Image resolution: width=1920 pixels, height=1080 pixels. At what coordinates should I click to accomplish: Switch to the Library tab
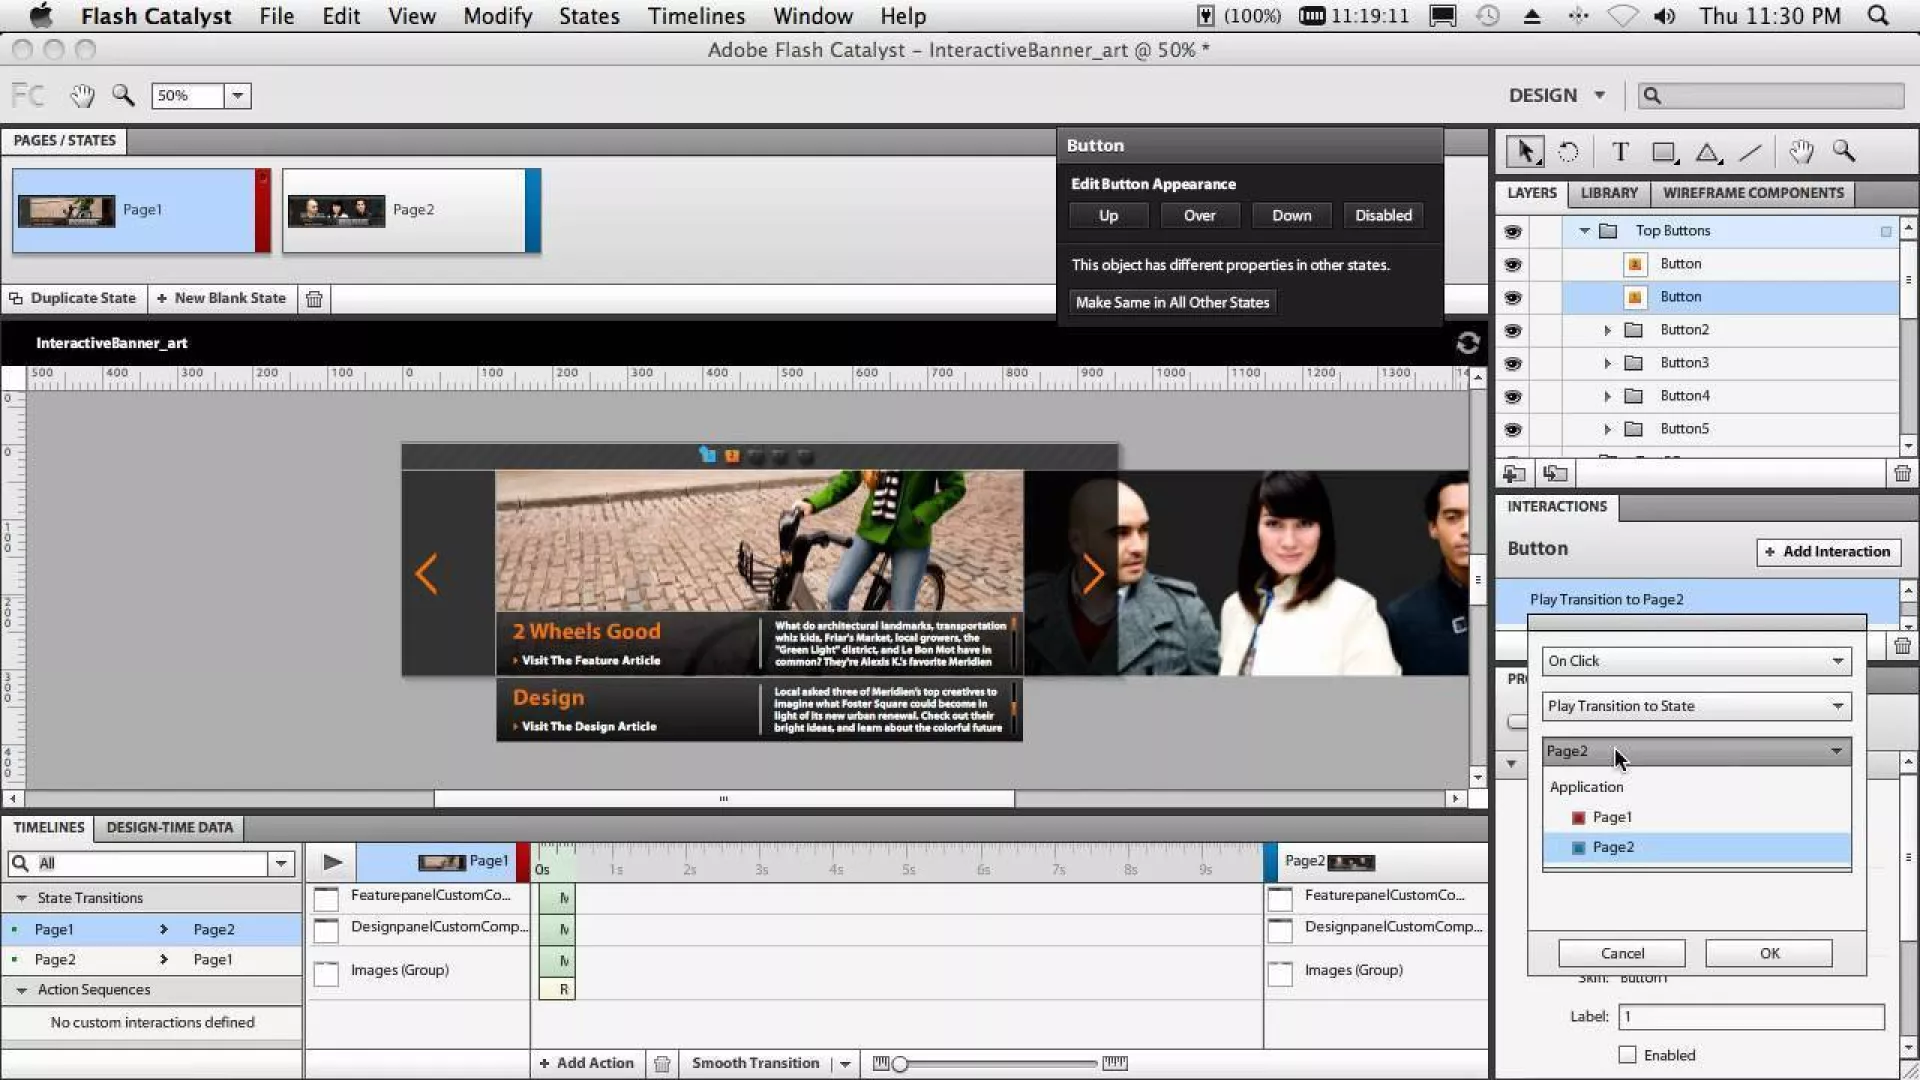click(x=1608, y=193)
